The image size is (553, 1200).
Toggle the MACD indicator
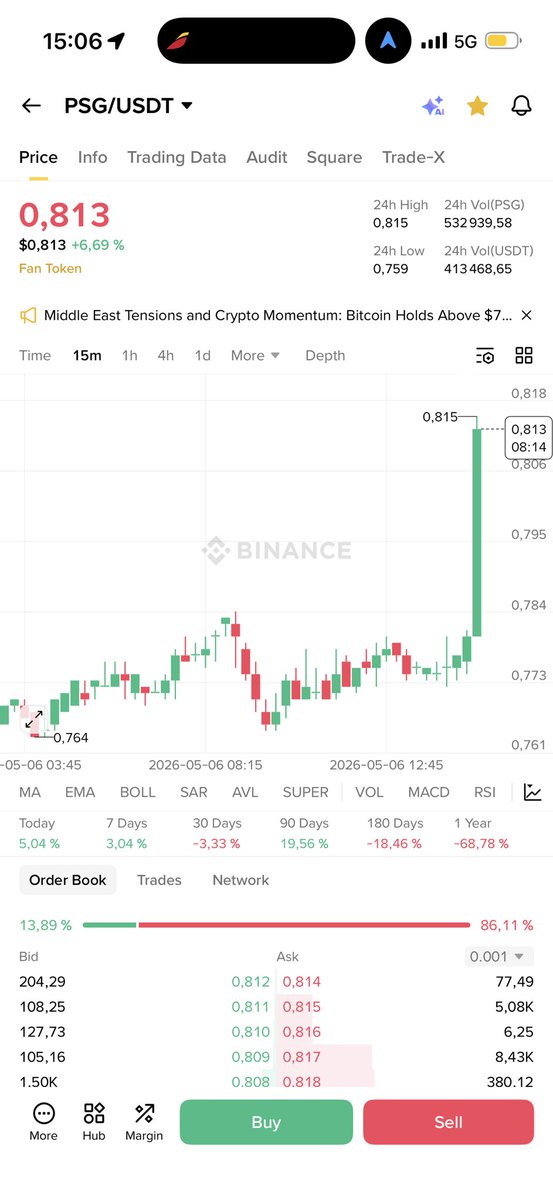coord(429,792)
